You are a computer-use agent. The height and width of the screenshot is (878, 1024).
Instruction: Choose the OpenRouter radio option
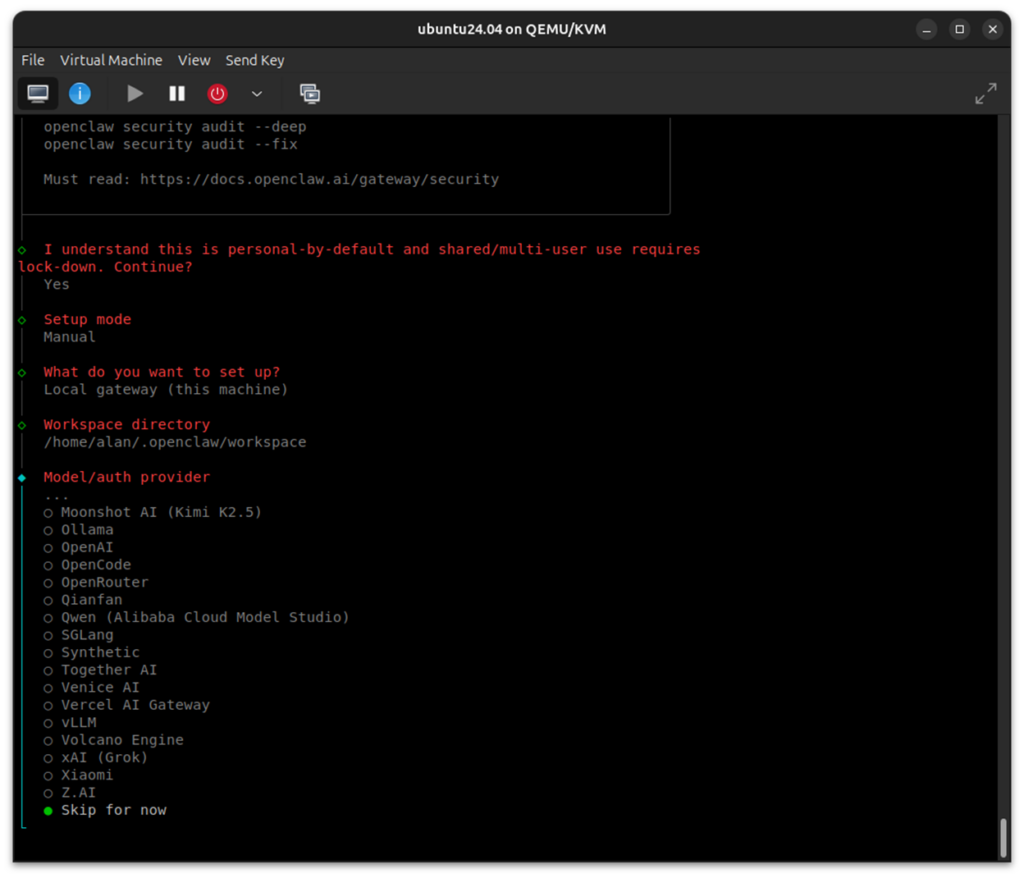coord(104,582)
